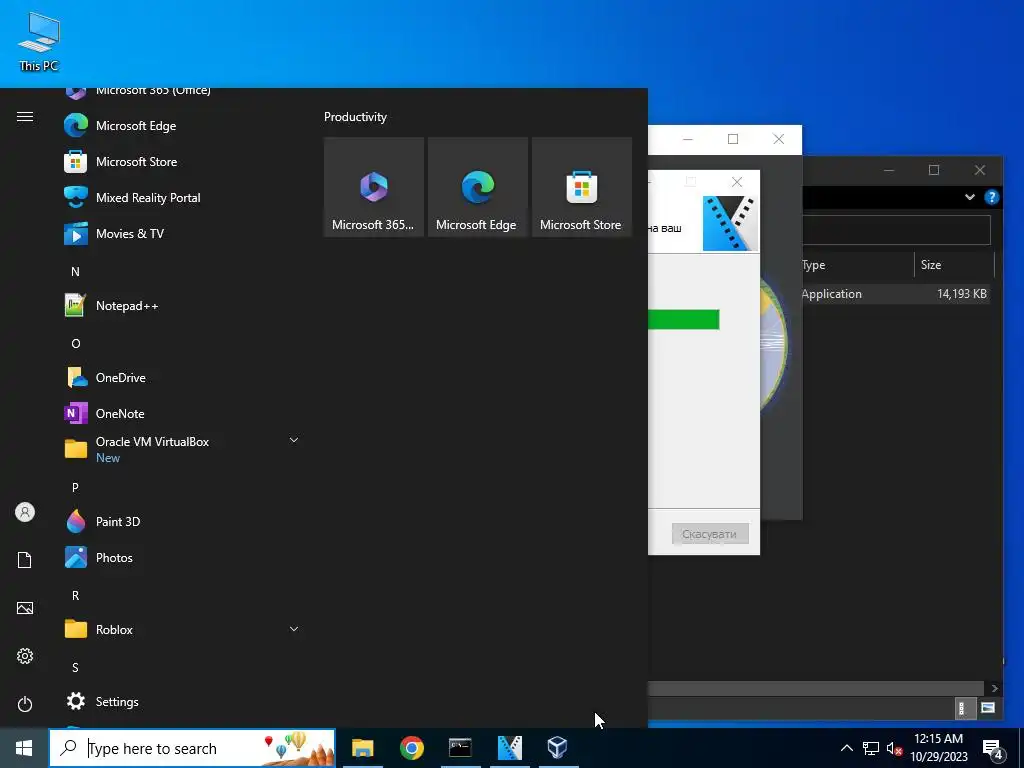Open File Explorer help icon
Image resolution: width=1024 pixels, height=768 pixels.
coord(991,197)
